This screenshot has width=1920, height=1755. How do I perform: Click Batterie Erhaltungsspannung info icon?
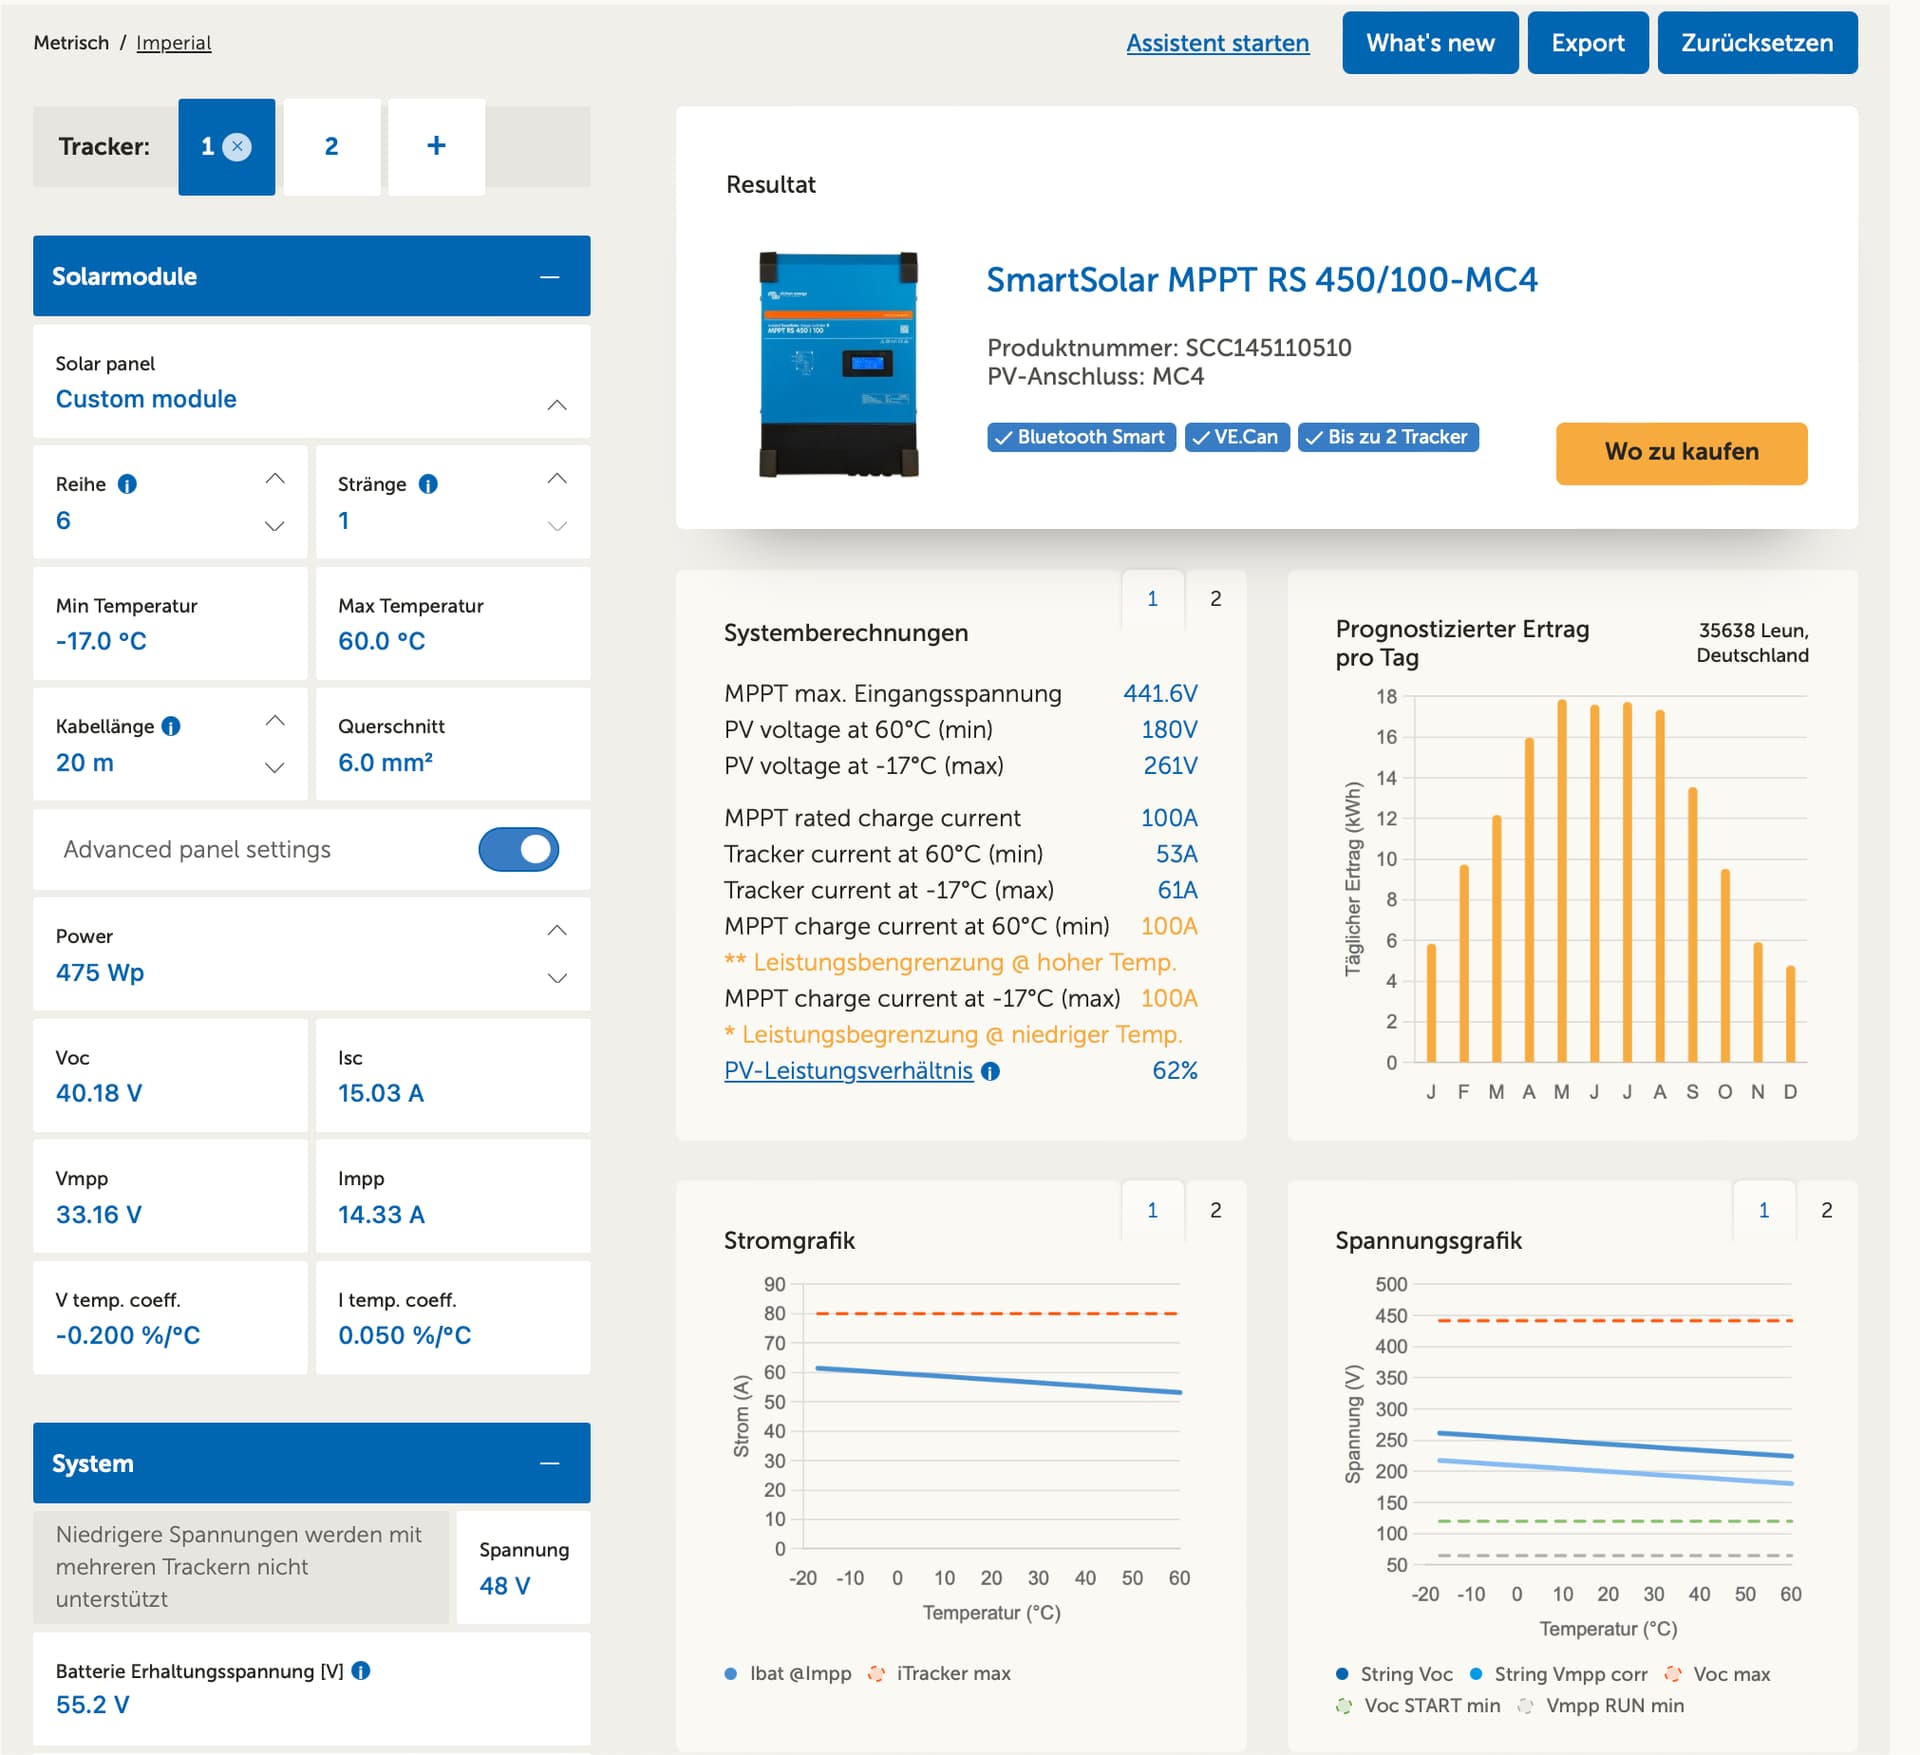tap(361, 1670)
